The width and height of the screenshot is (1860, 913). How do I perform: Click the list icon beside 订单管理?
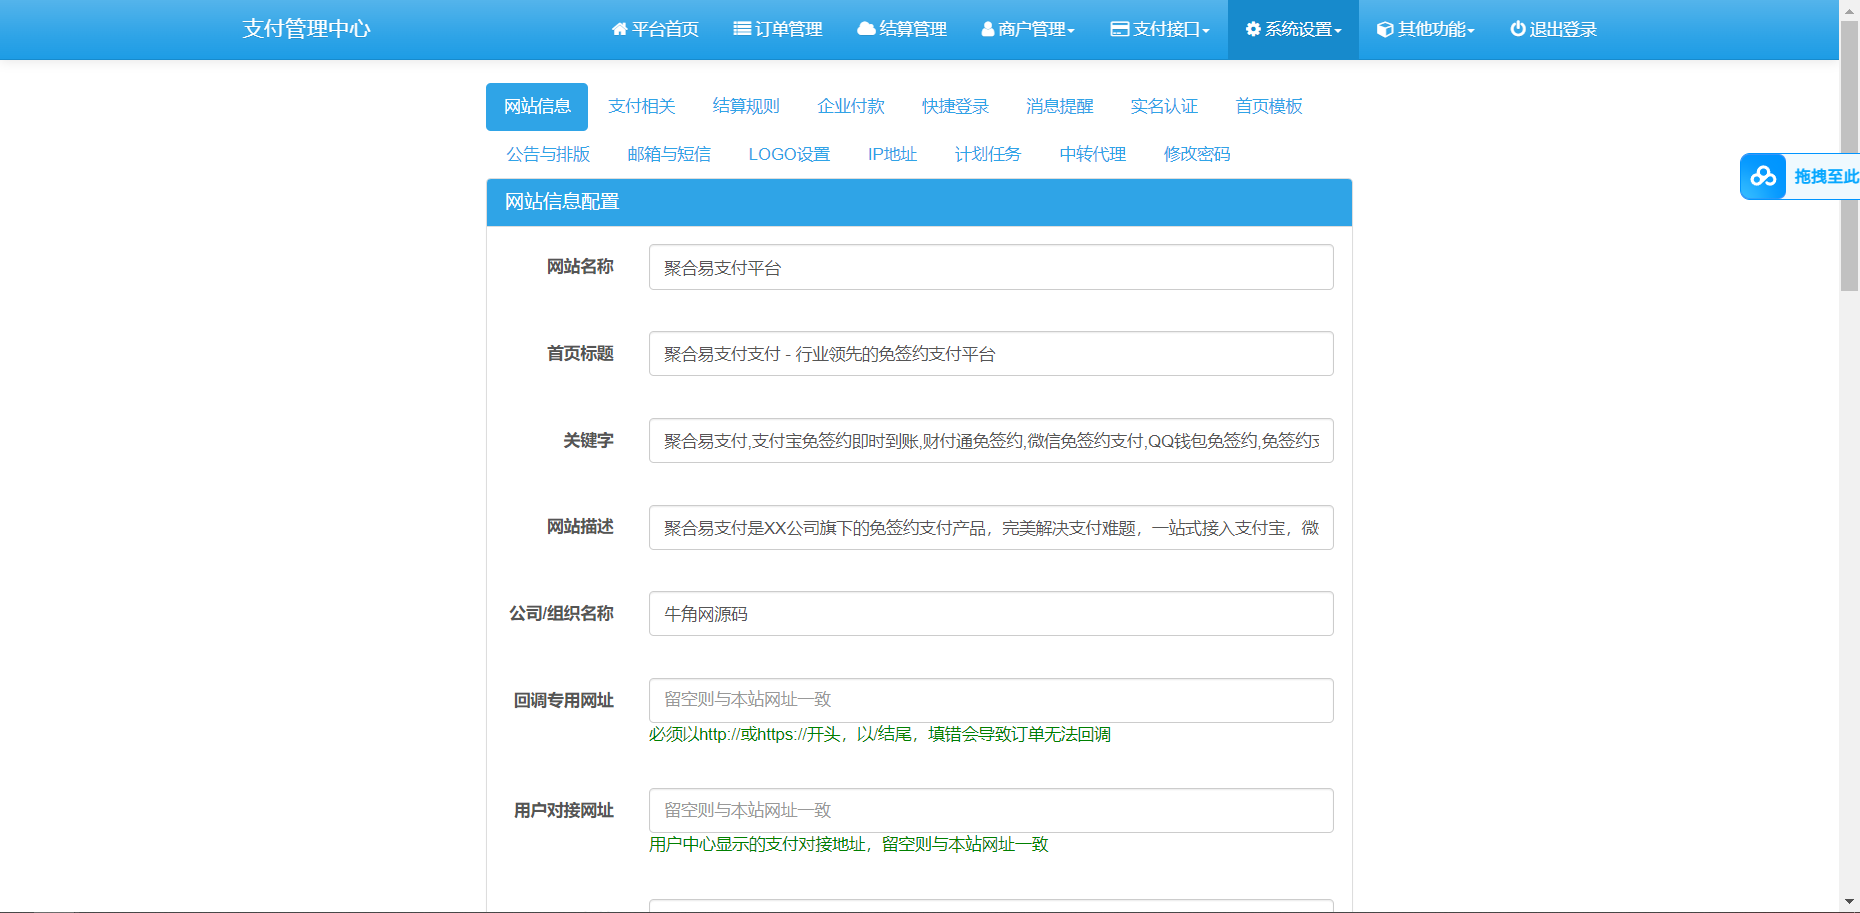point(742,29)
